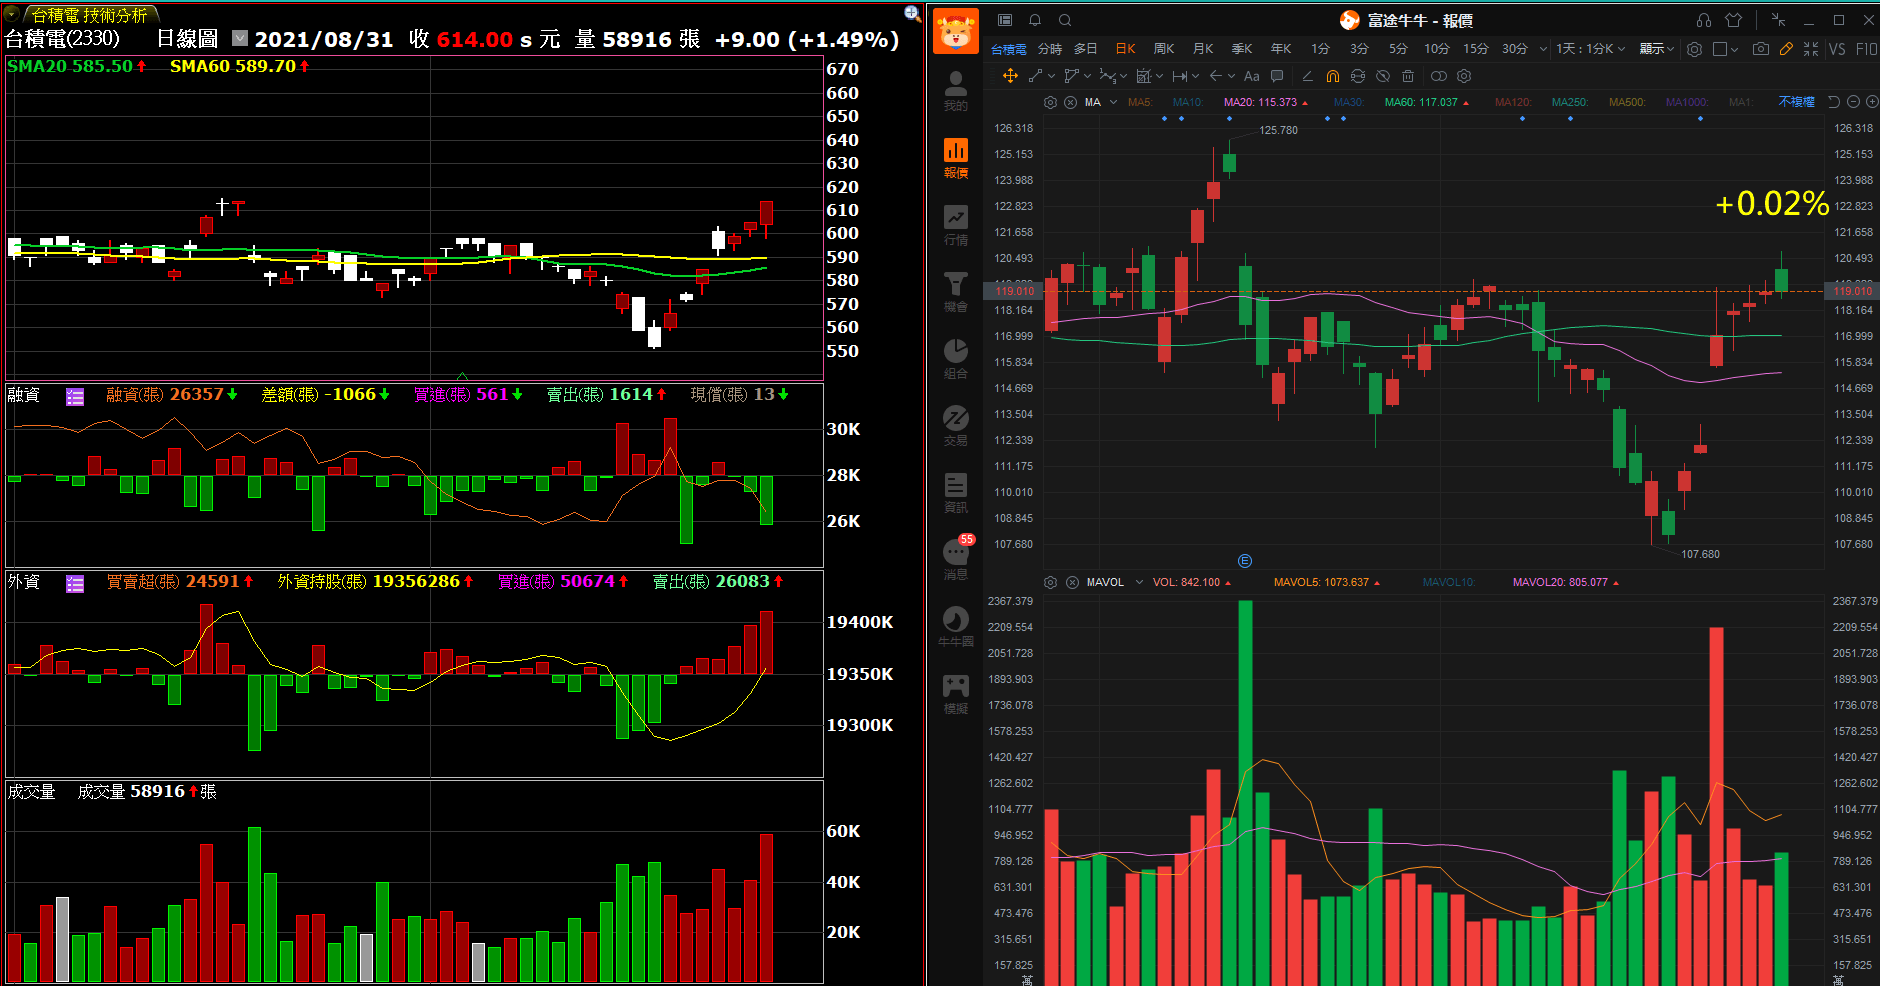The width and height of the screenshot is (1880, 986).
Task: Toggle the MAVOL20 line visibility
Action: [x=1565, y=582]
